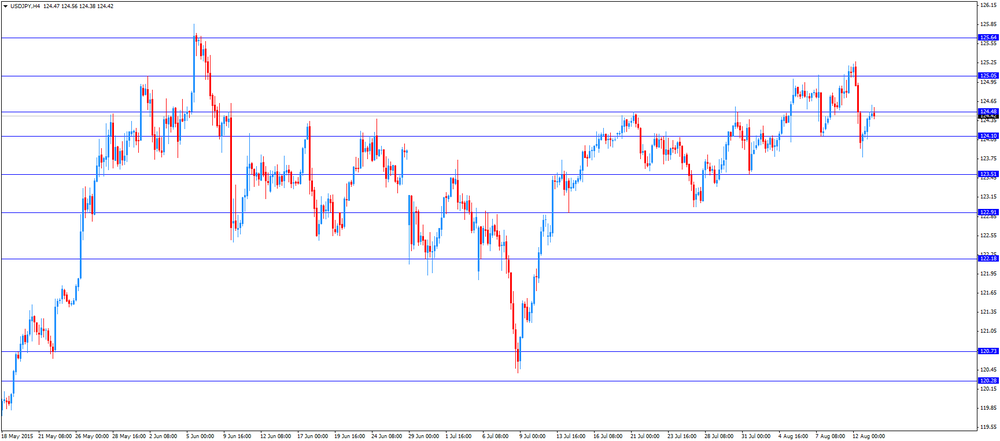Click the 31 Jul 00:00 time label
The image size is (1000, 441).
click(x=758, y=436)
